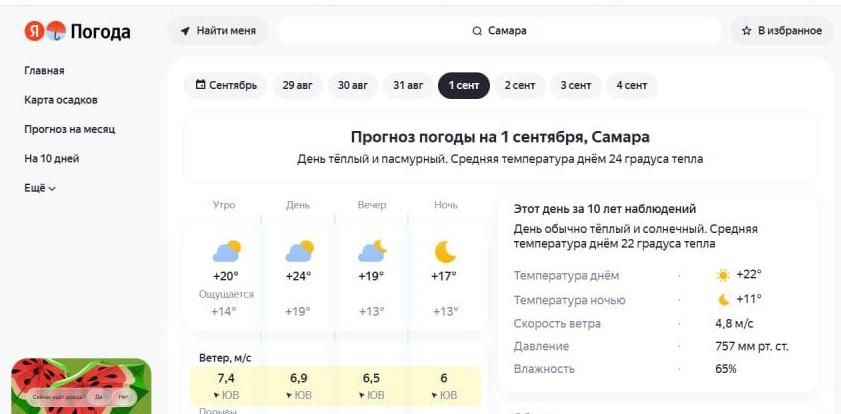Open the Yandex Ya logo icon
Image resolution: width=841 pixels, height=414 pixels.
click(x=34, y=31)
